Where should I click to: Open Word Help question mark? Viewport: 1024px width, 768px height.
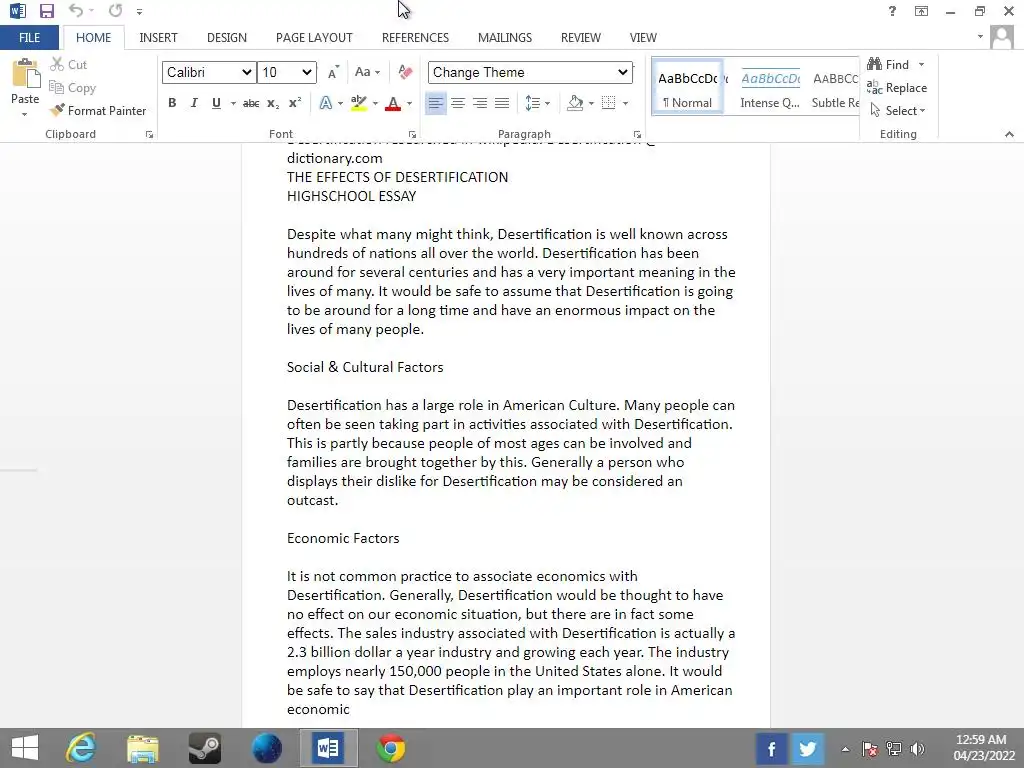pyautogui.click(x=892, y=11)
